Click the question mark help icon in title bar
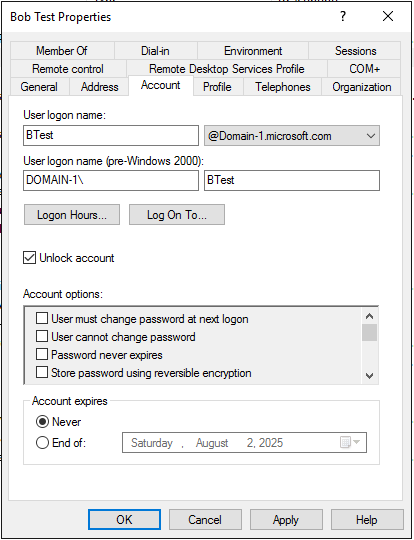Image resolution: width=414 pixels, height=540 pixels. tap(343, 16)
